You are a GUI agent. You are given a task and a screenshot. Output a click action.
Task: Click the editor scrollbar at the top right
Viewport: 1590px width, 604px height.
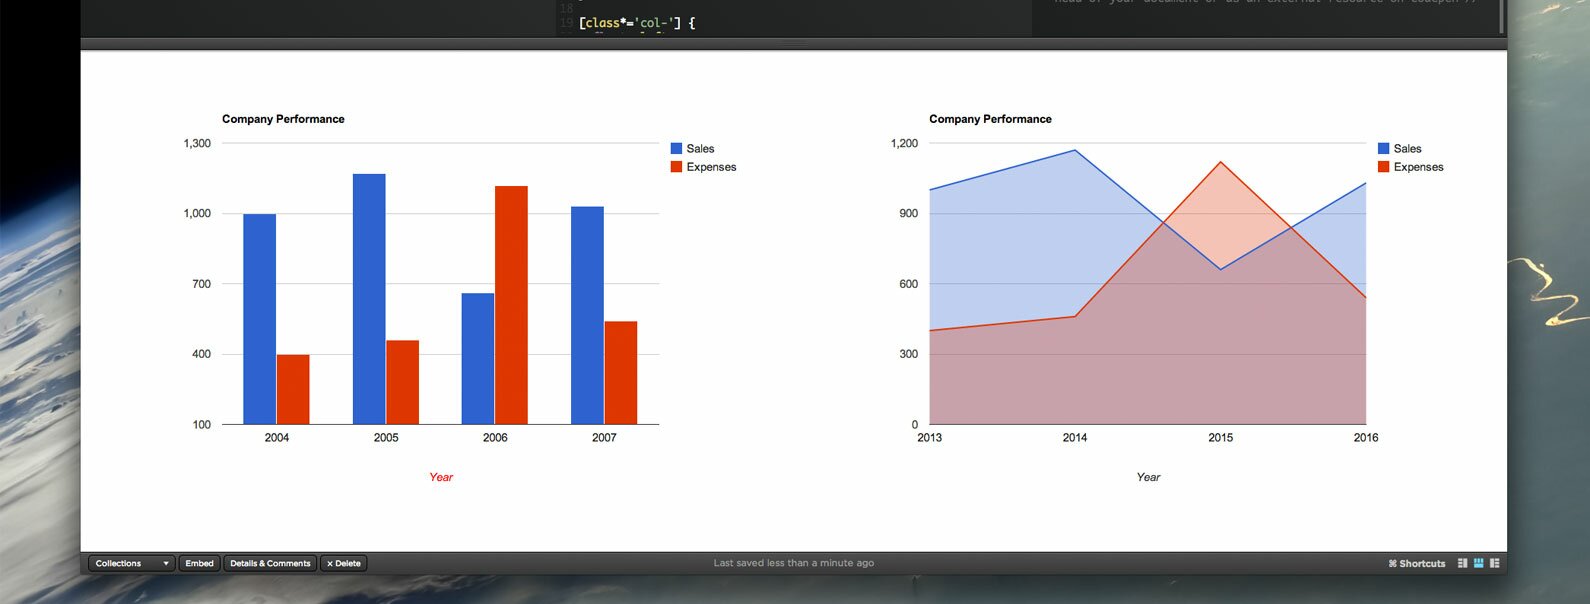pos(1501,17)
